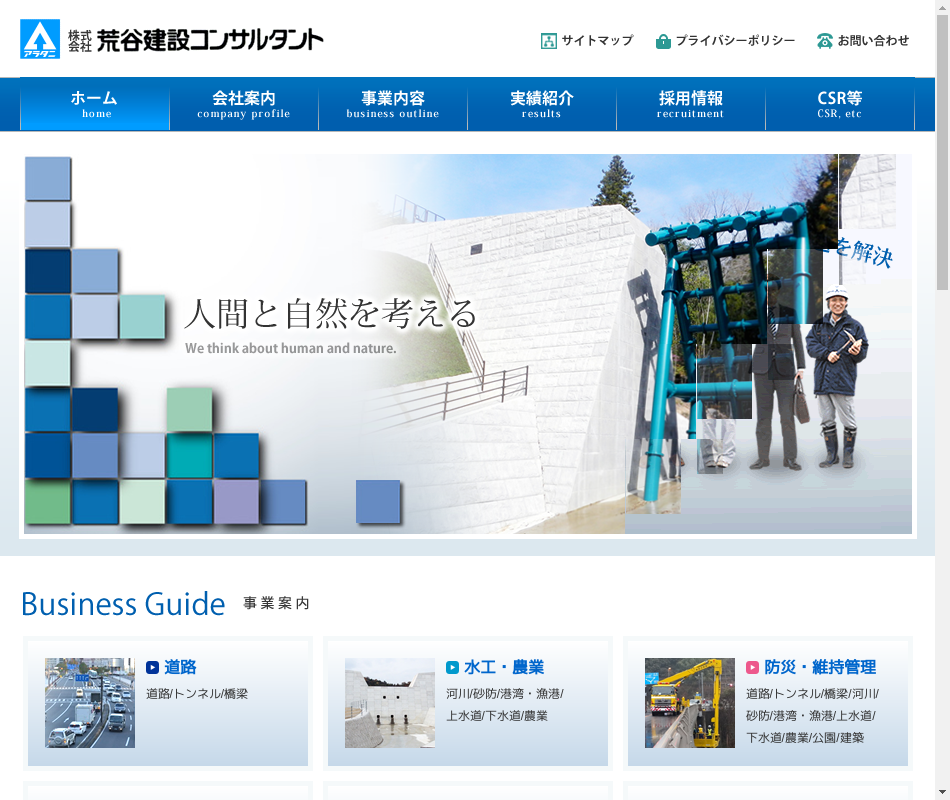Screen dimensions: 950x800
Task: Open the 会社案内 company profile menu
Action: pos(244,104)
